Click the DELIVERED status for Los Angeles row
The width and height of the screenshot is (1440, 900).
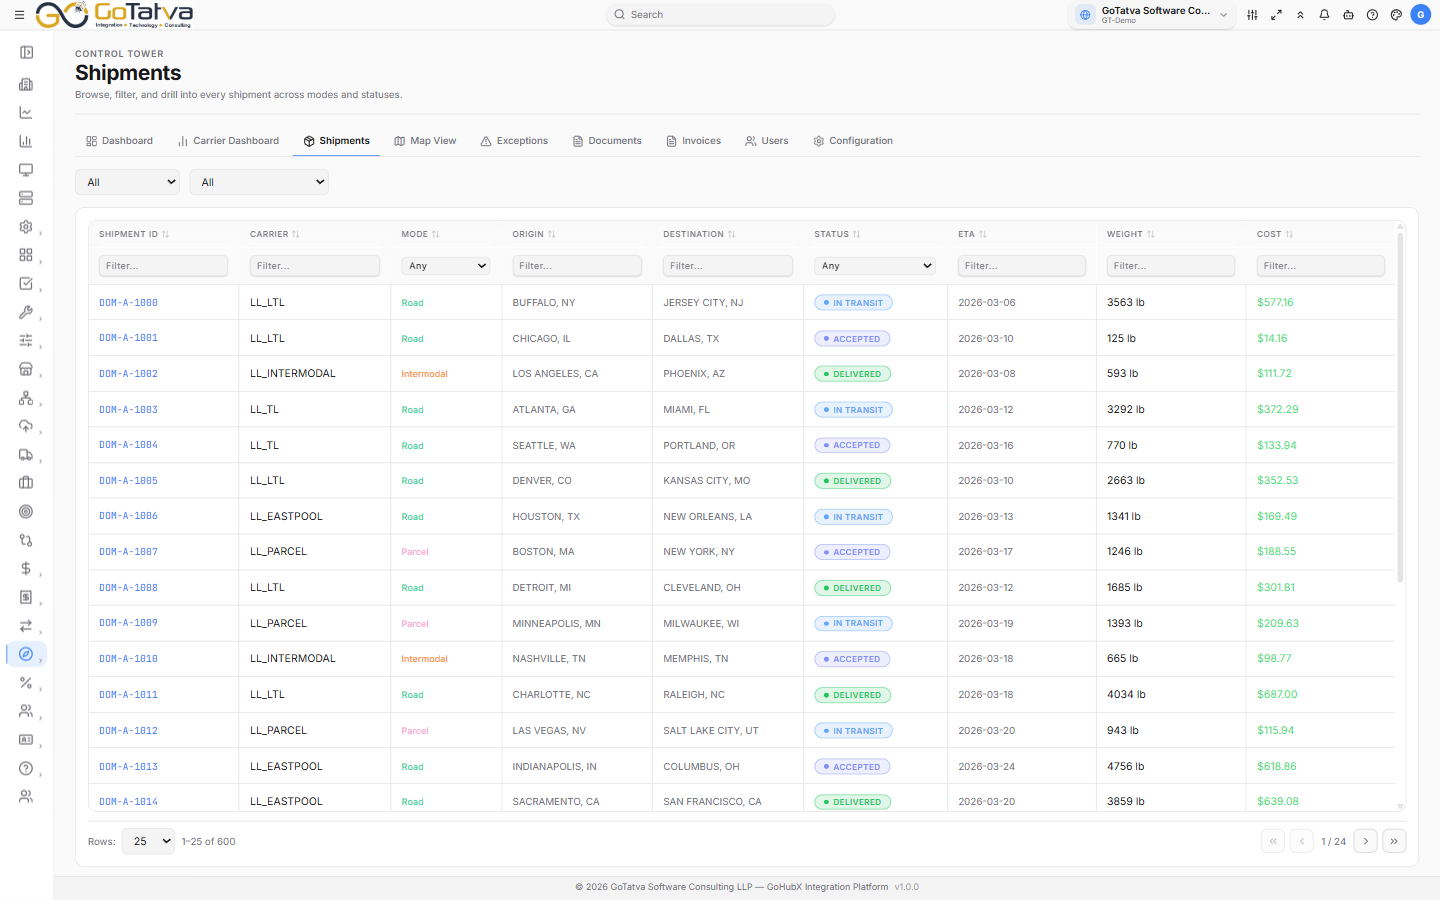tap(852, 374)
